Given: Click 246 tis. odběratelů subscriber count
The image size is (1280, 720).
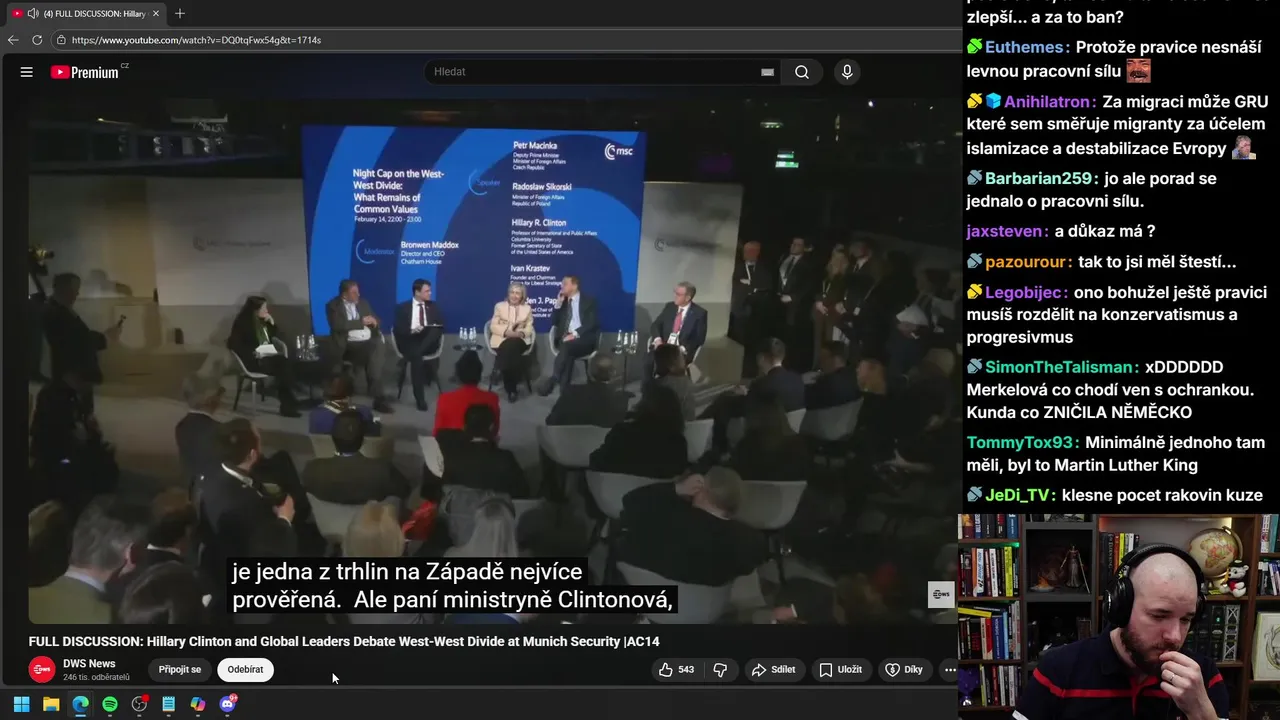Looking at the screenshot, I should (96, 678).
